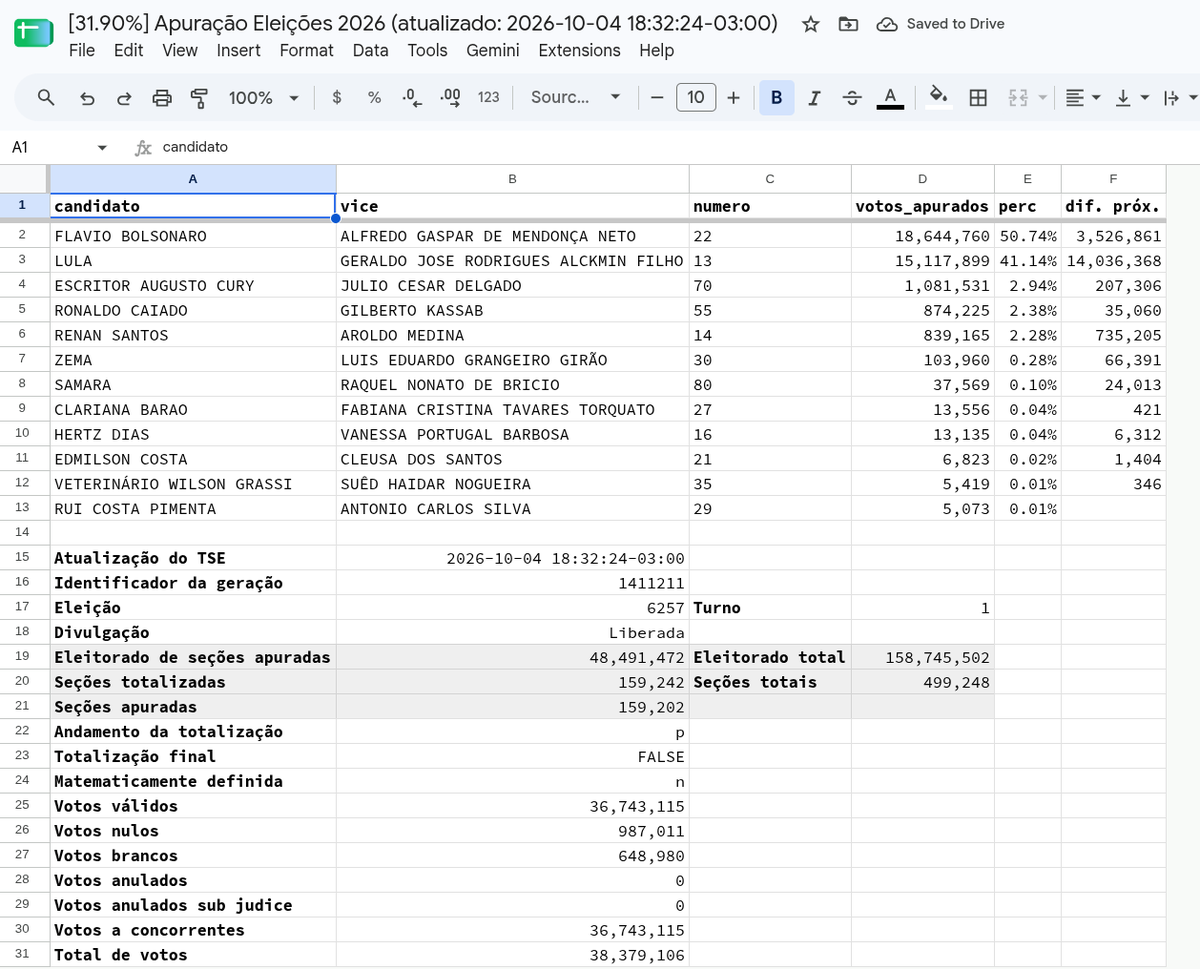
Task: Select the dif. próx. header cell
Action: coord(1113,206)
